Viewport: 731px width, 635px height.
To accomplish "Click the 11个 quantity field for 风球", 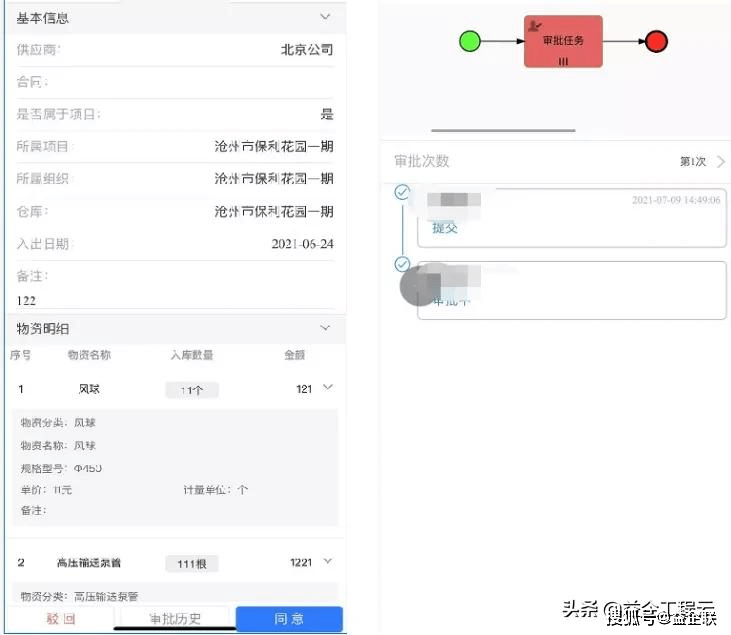I will tap(192, 390).
